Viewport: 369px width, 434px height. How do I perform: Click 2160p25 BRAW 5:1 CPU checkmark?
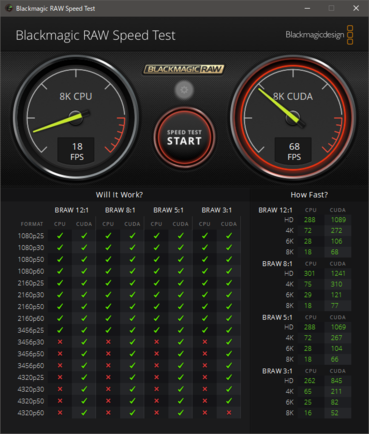click(157, 283)
